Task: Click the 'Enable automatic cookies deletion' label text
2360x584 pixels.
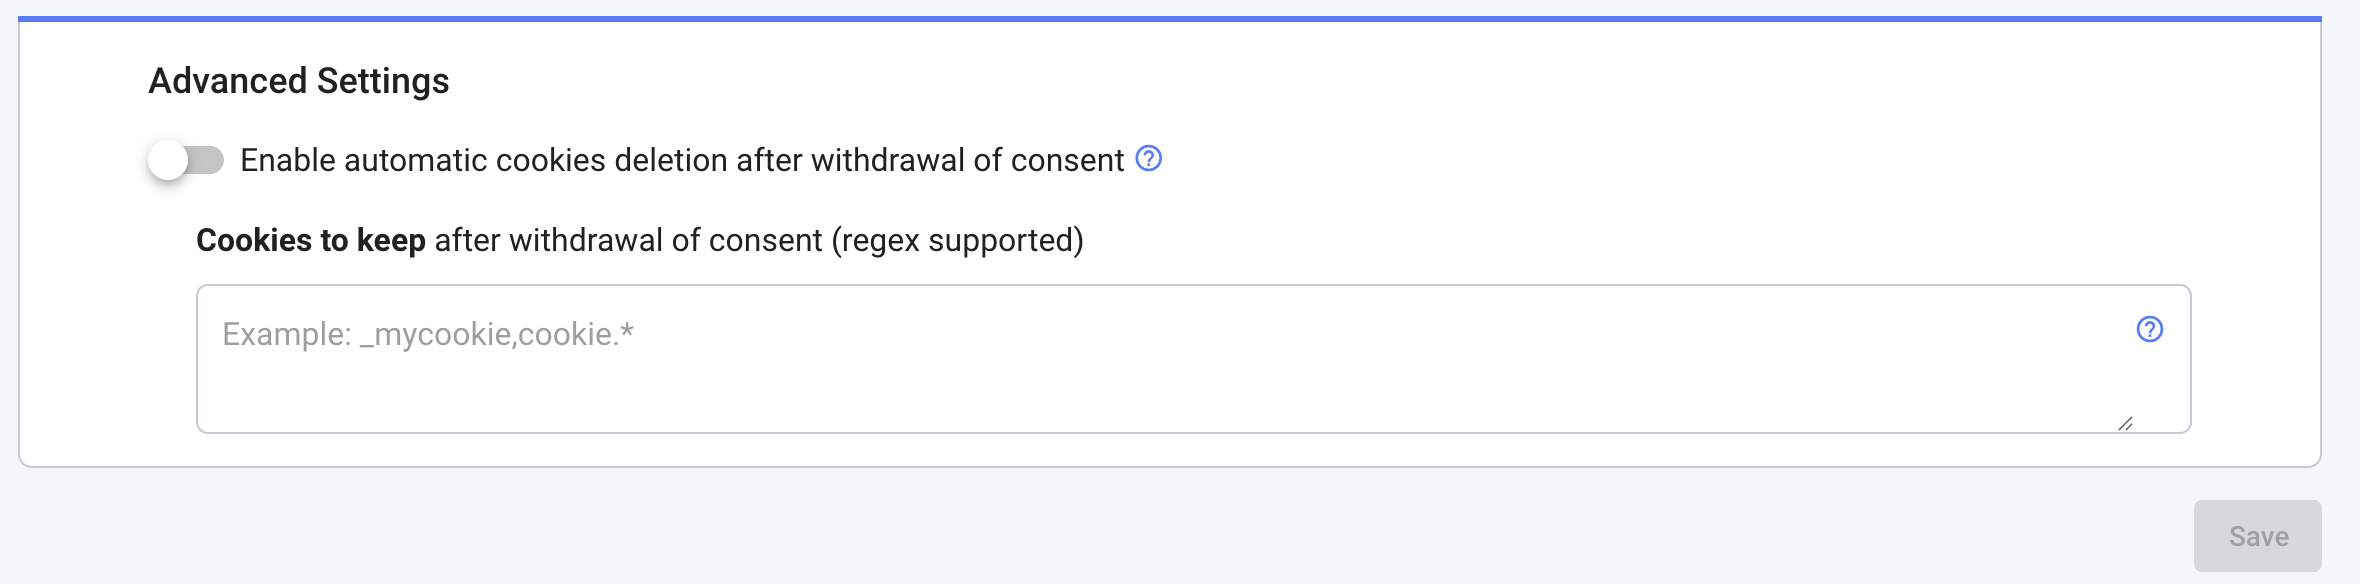Action: click(682, 160)
